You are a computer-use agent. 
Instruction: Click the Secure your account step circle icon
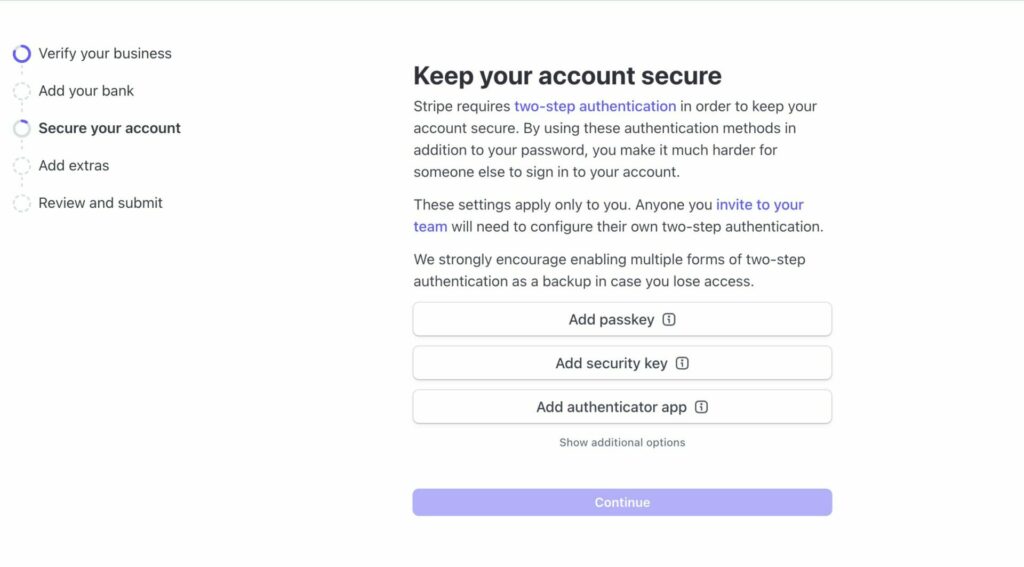[22, 128]
